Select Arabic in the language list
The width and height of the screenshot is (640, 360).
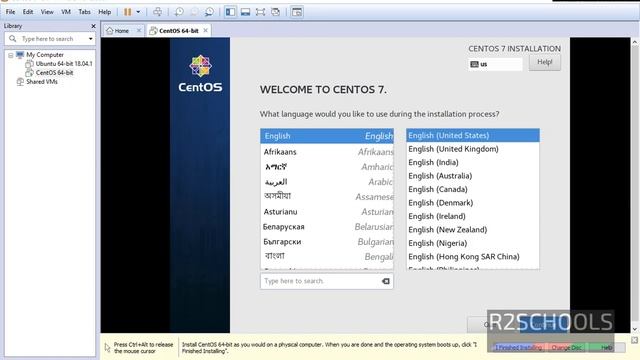[327, 182]
